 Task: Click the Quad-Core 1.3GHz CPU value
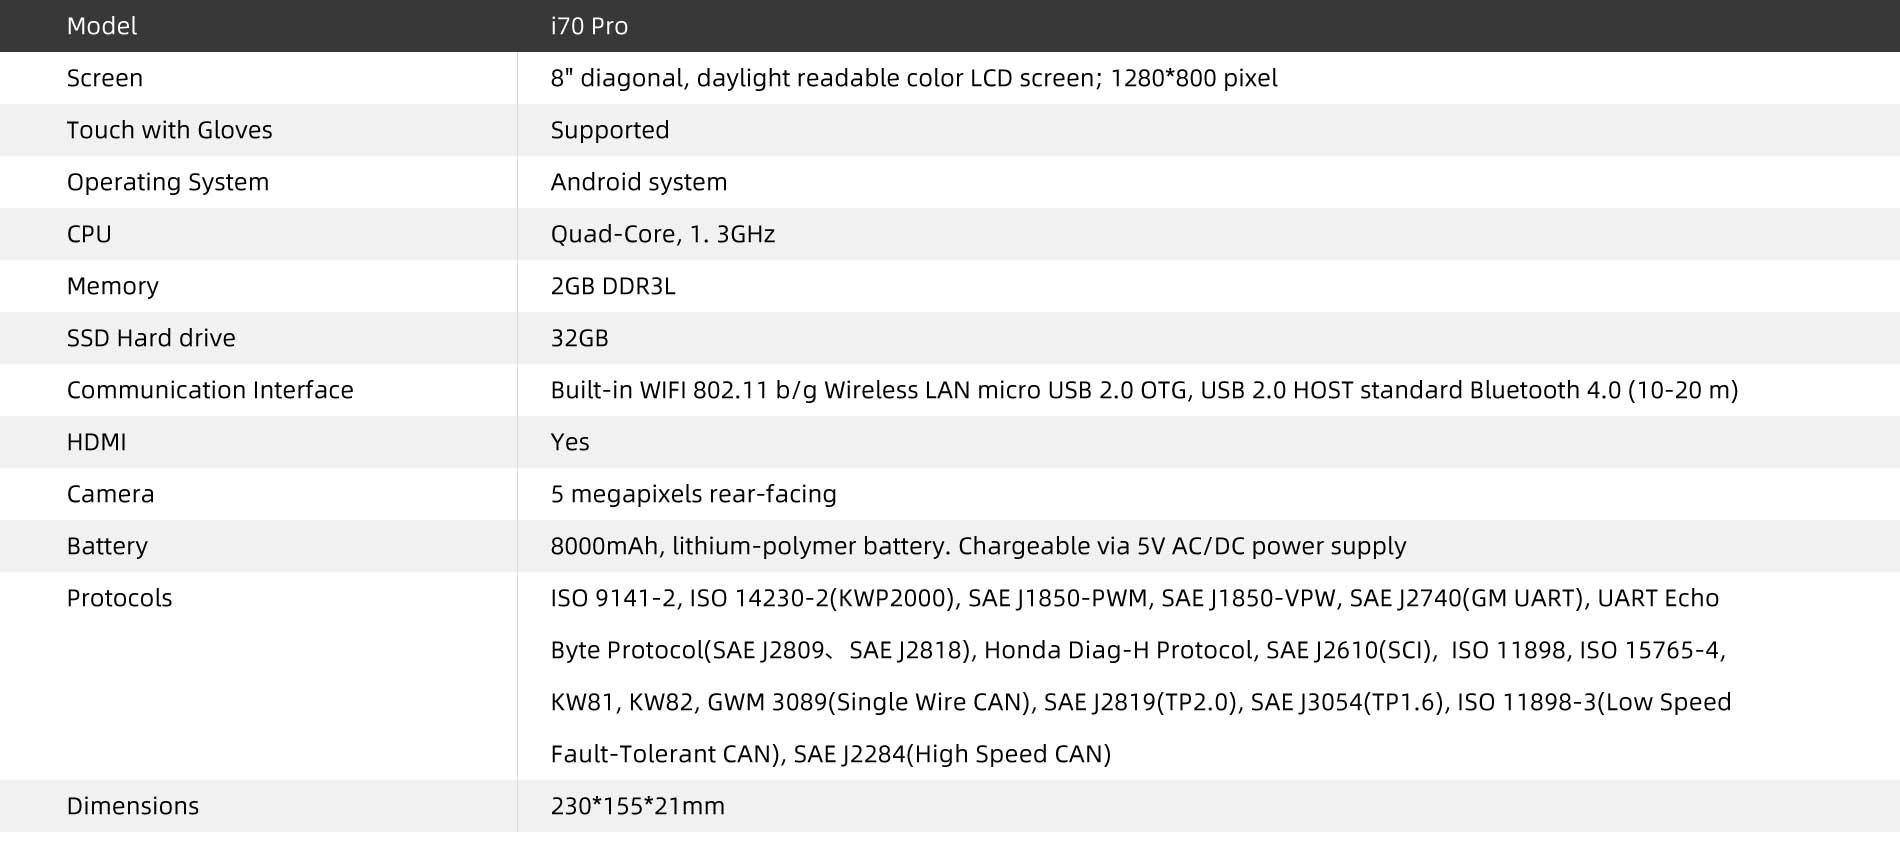pos(663,234)
